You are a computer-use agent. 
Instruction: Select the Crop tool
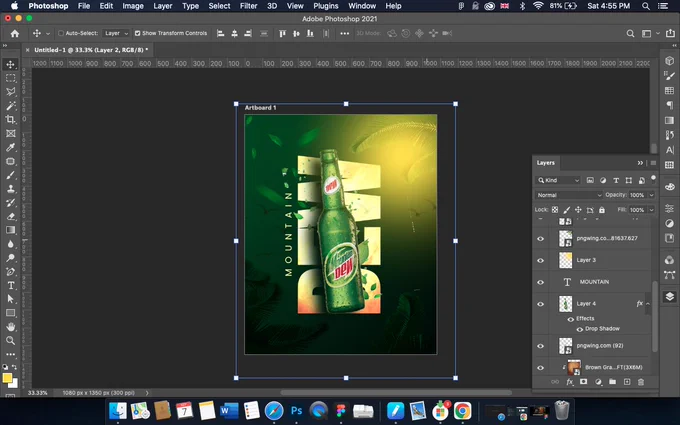tap(10, 120)
